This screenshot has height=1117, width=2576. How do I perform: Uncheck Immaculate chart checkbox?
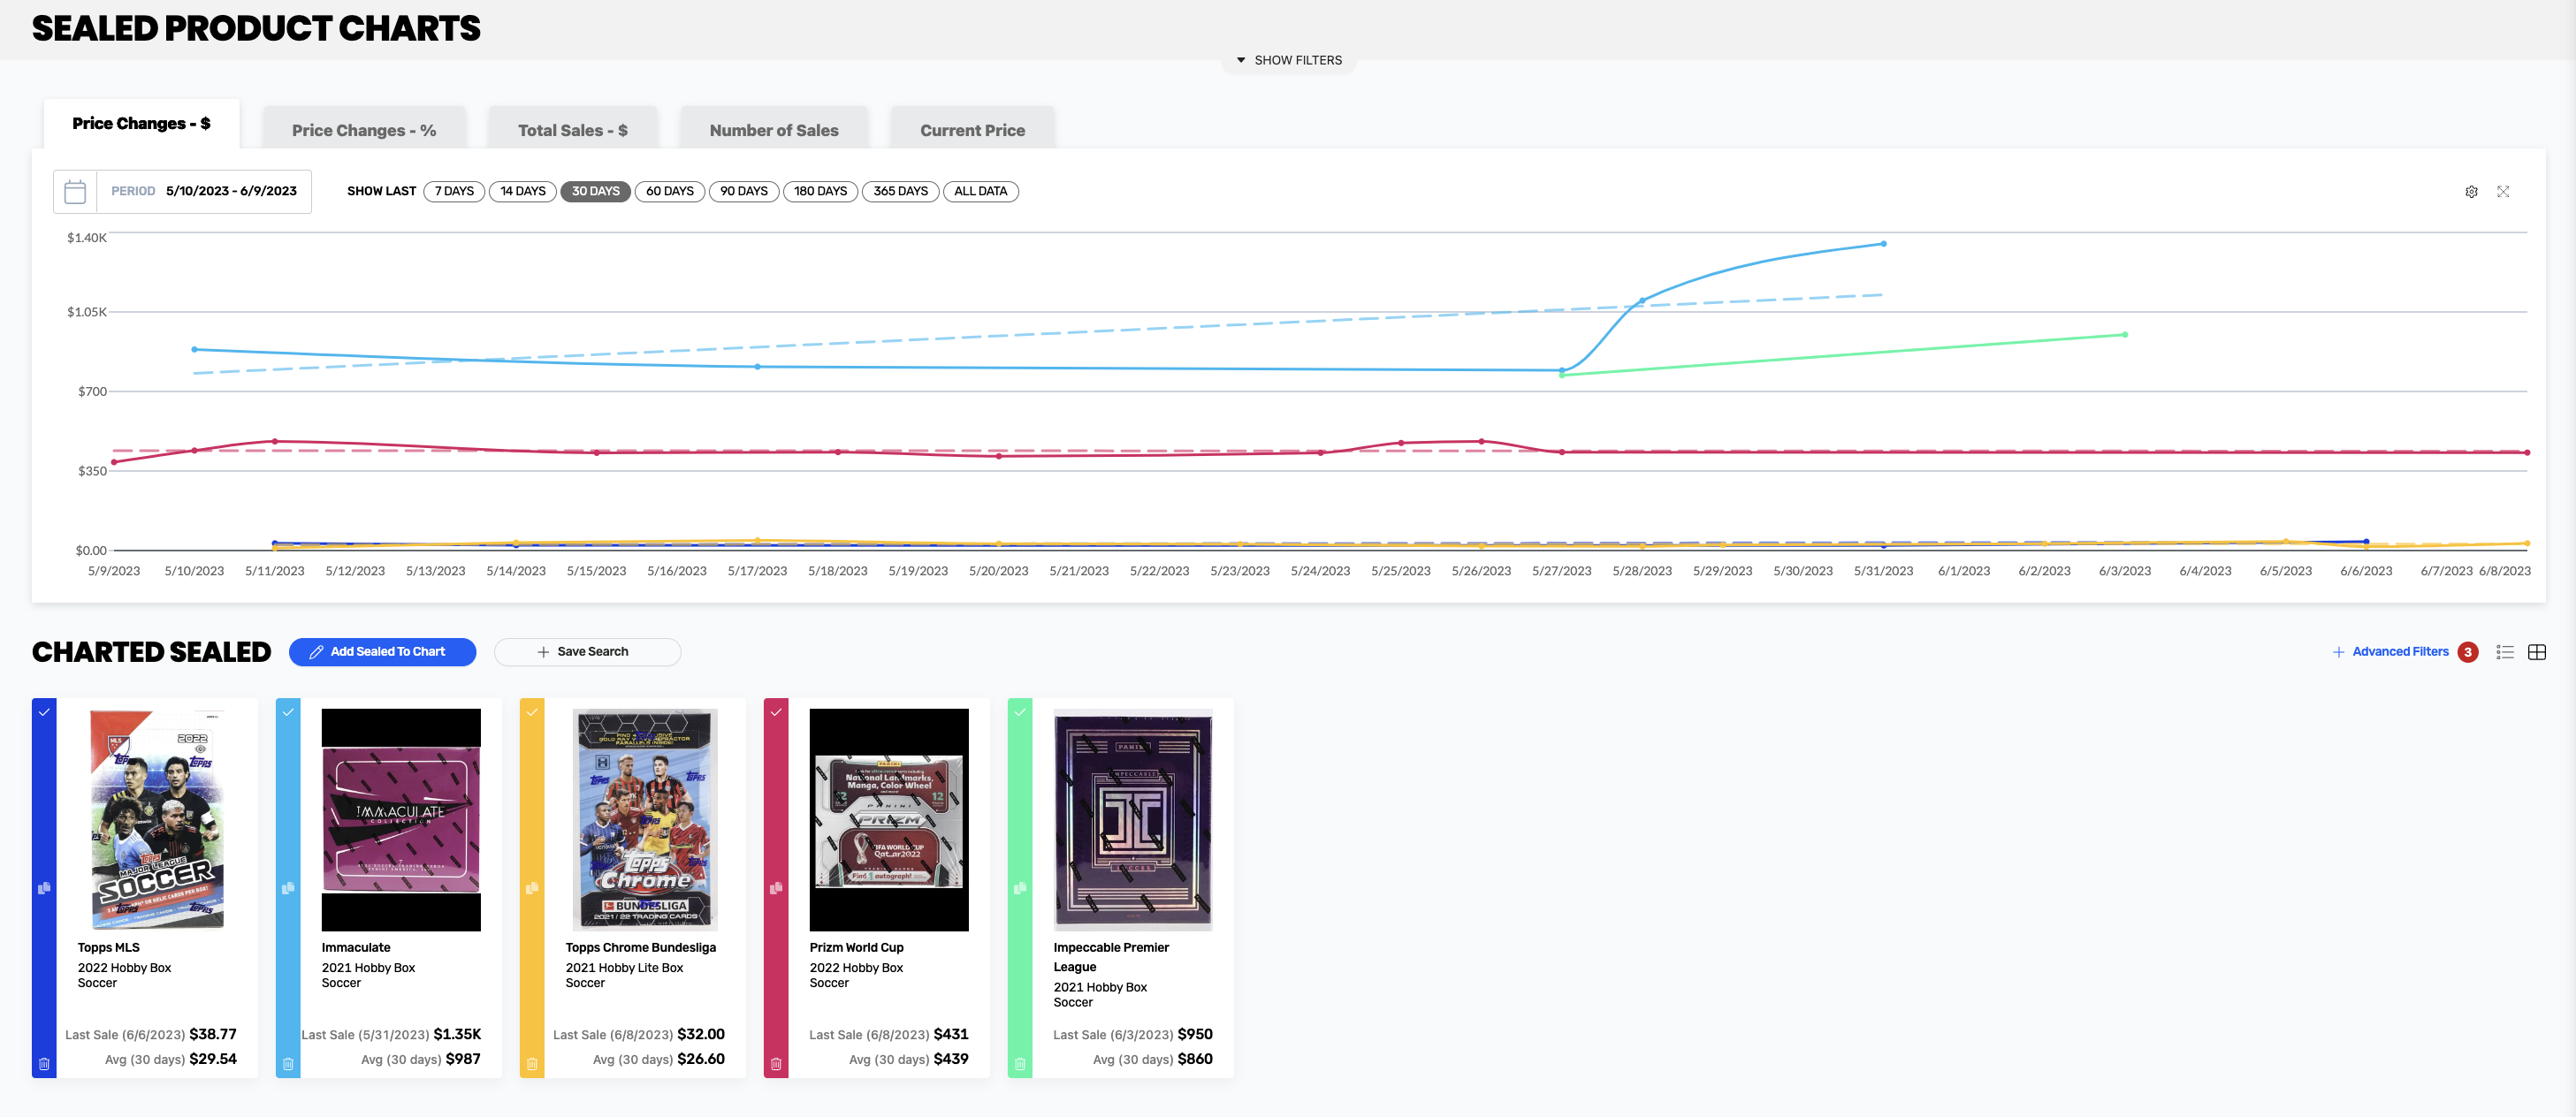coord(288,713)
